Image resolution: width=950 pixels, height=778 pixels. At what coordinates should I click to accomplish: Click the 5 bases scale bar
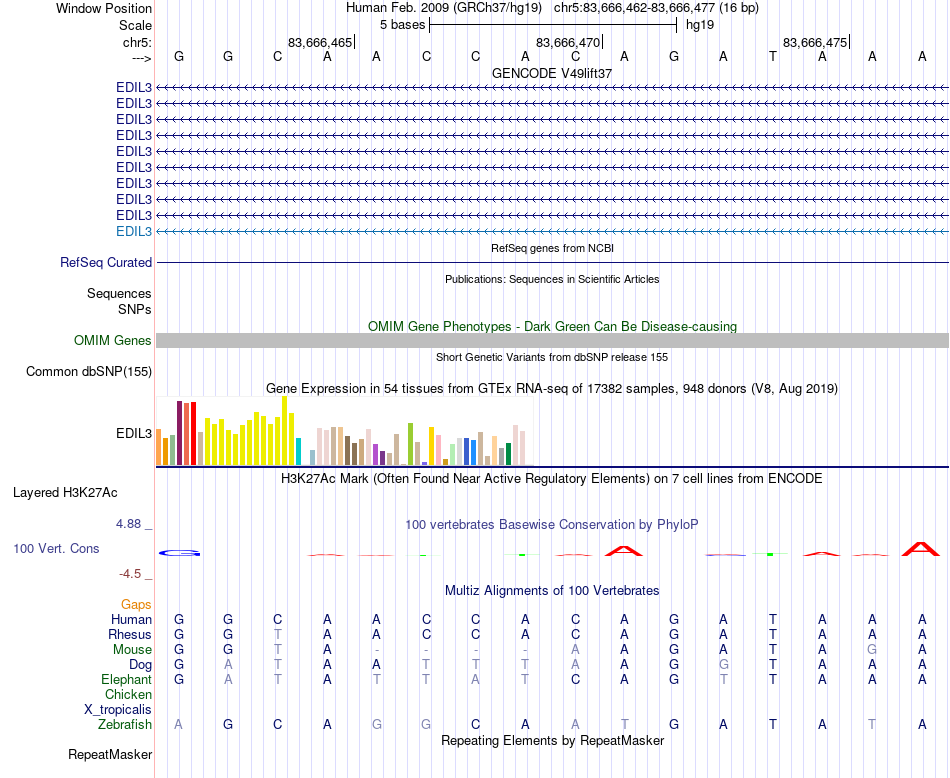(553, 25)
